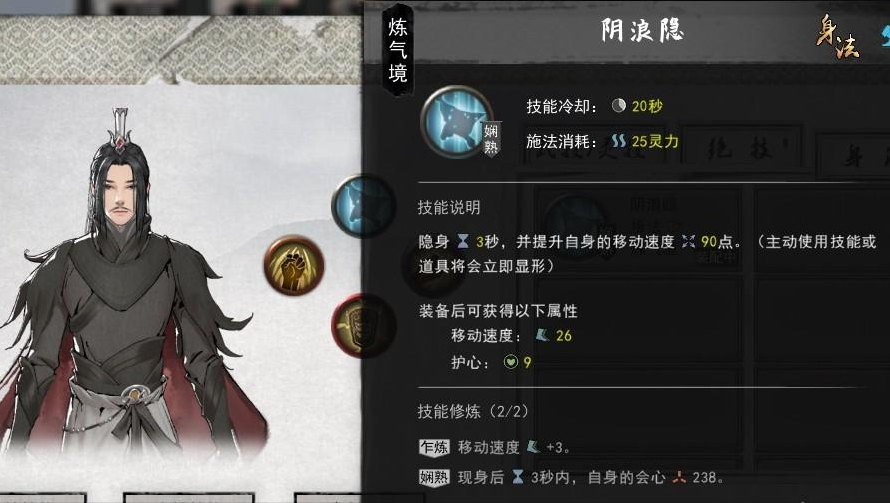The image size is (890, 503).
Task: Click the 娴熟 tag on the skill icon
Action: pyautogui.click(x=491, y=139)
